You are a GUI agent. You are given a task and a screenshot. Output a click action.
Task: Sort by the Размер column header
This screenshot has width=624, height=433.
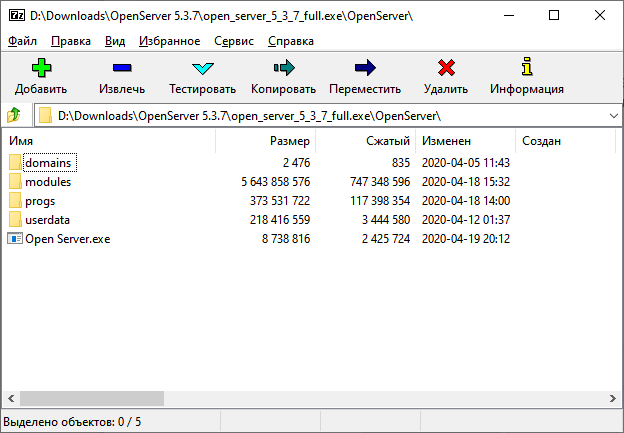[x=289, y=142]
